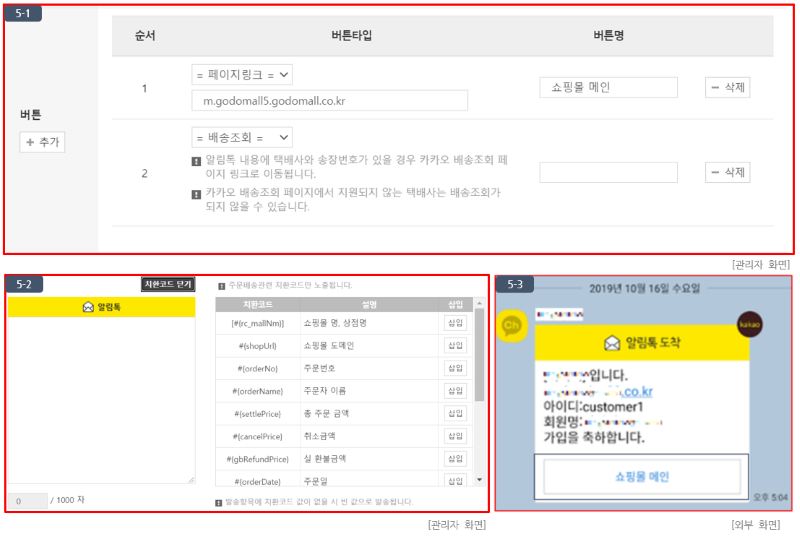Click inside the 알림톡 message text area

tap(101, 400)
